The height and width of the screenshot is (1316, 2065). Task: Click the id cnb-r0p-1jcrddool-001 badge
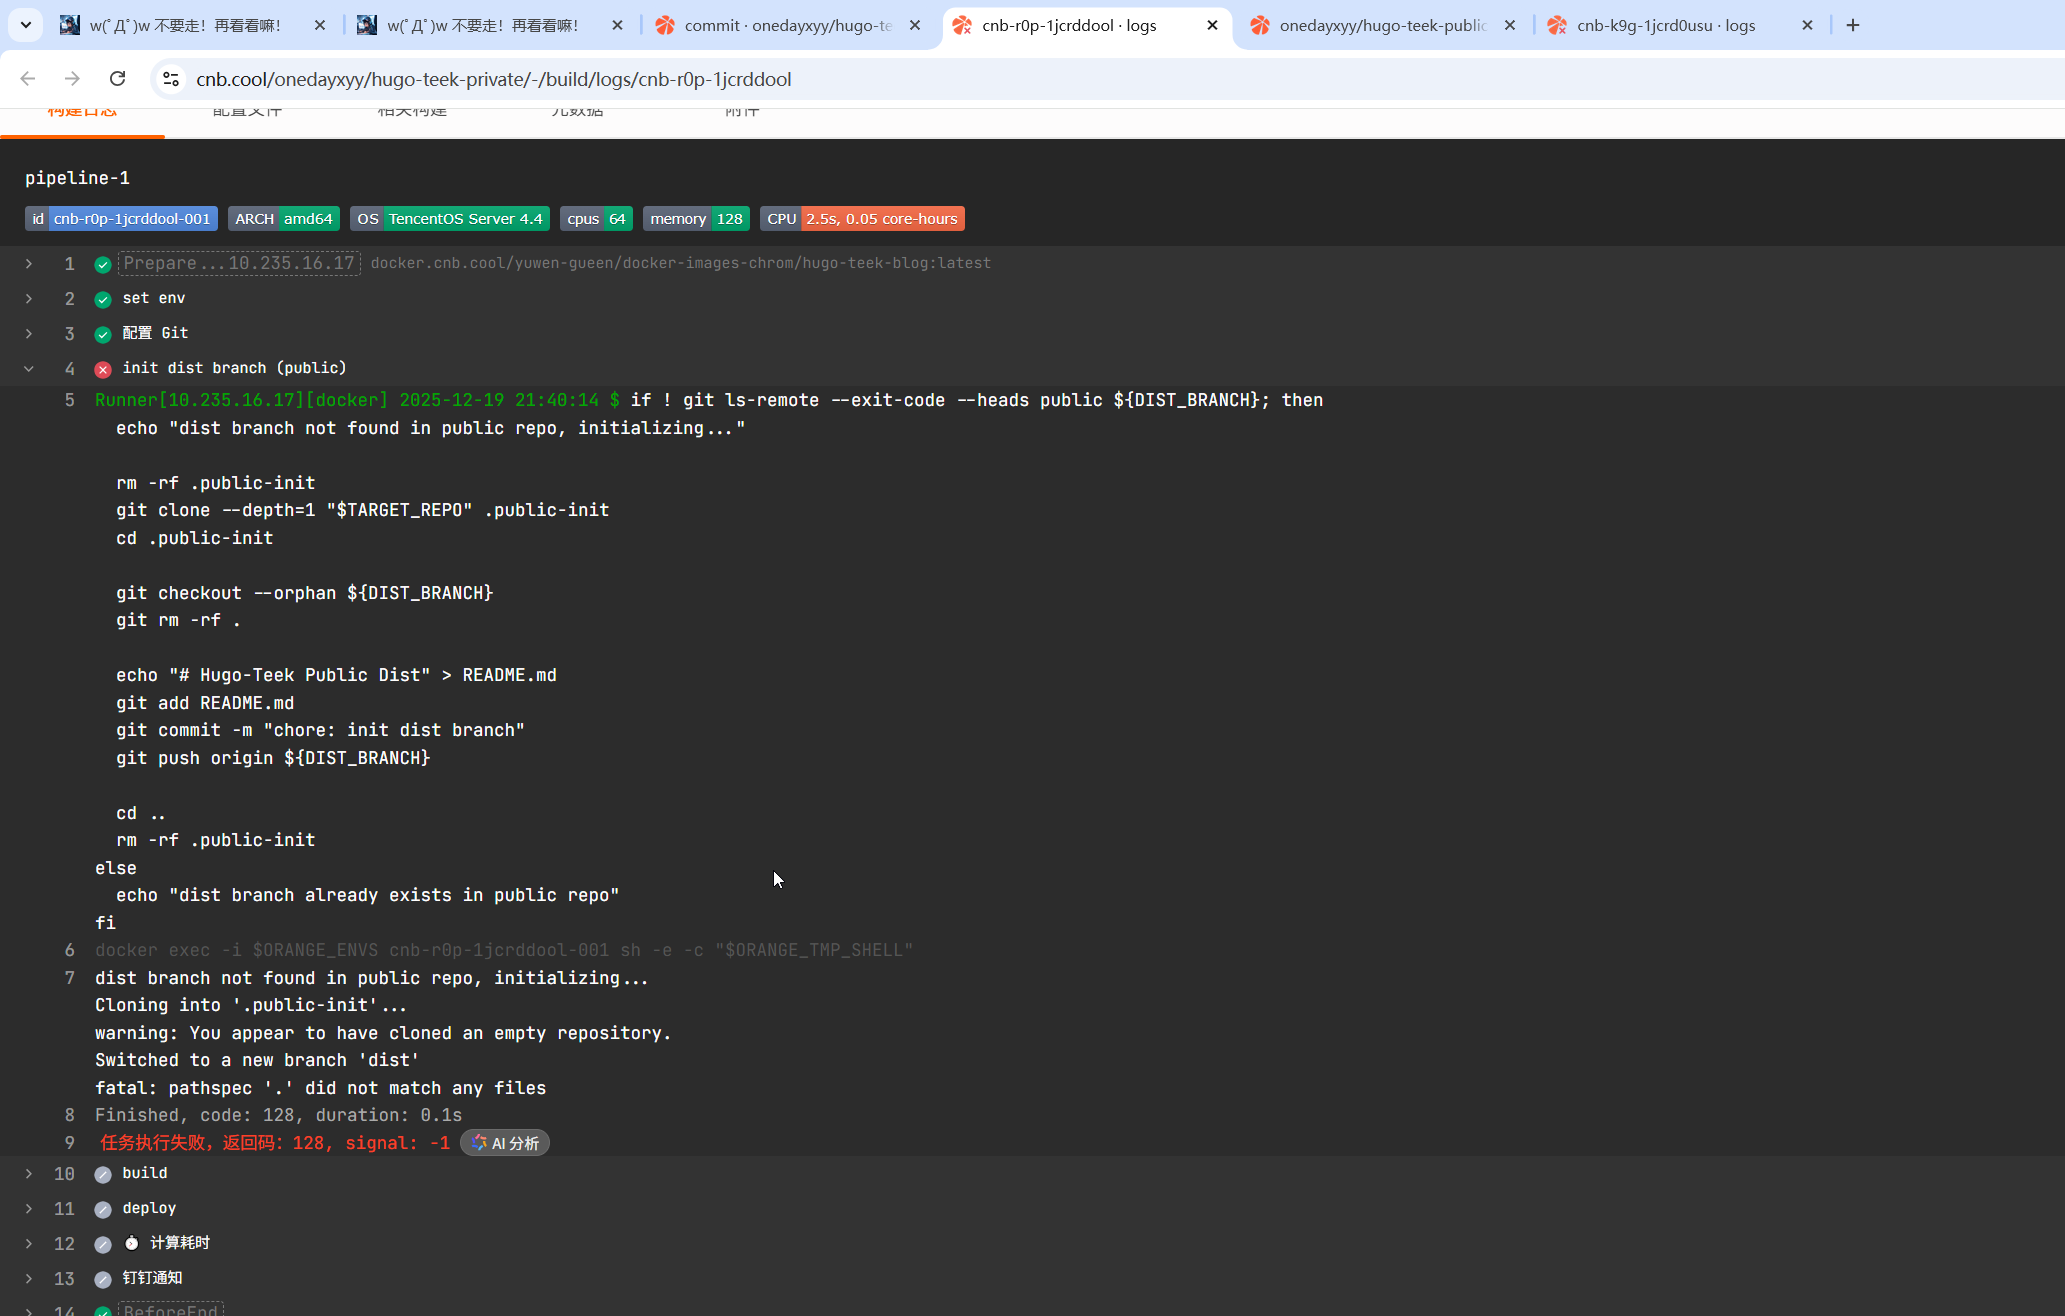tap(121, 219)
